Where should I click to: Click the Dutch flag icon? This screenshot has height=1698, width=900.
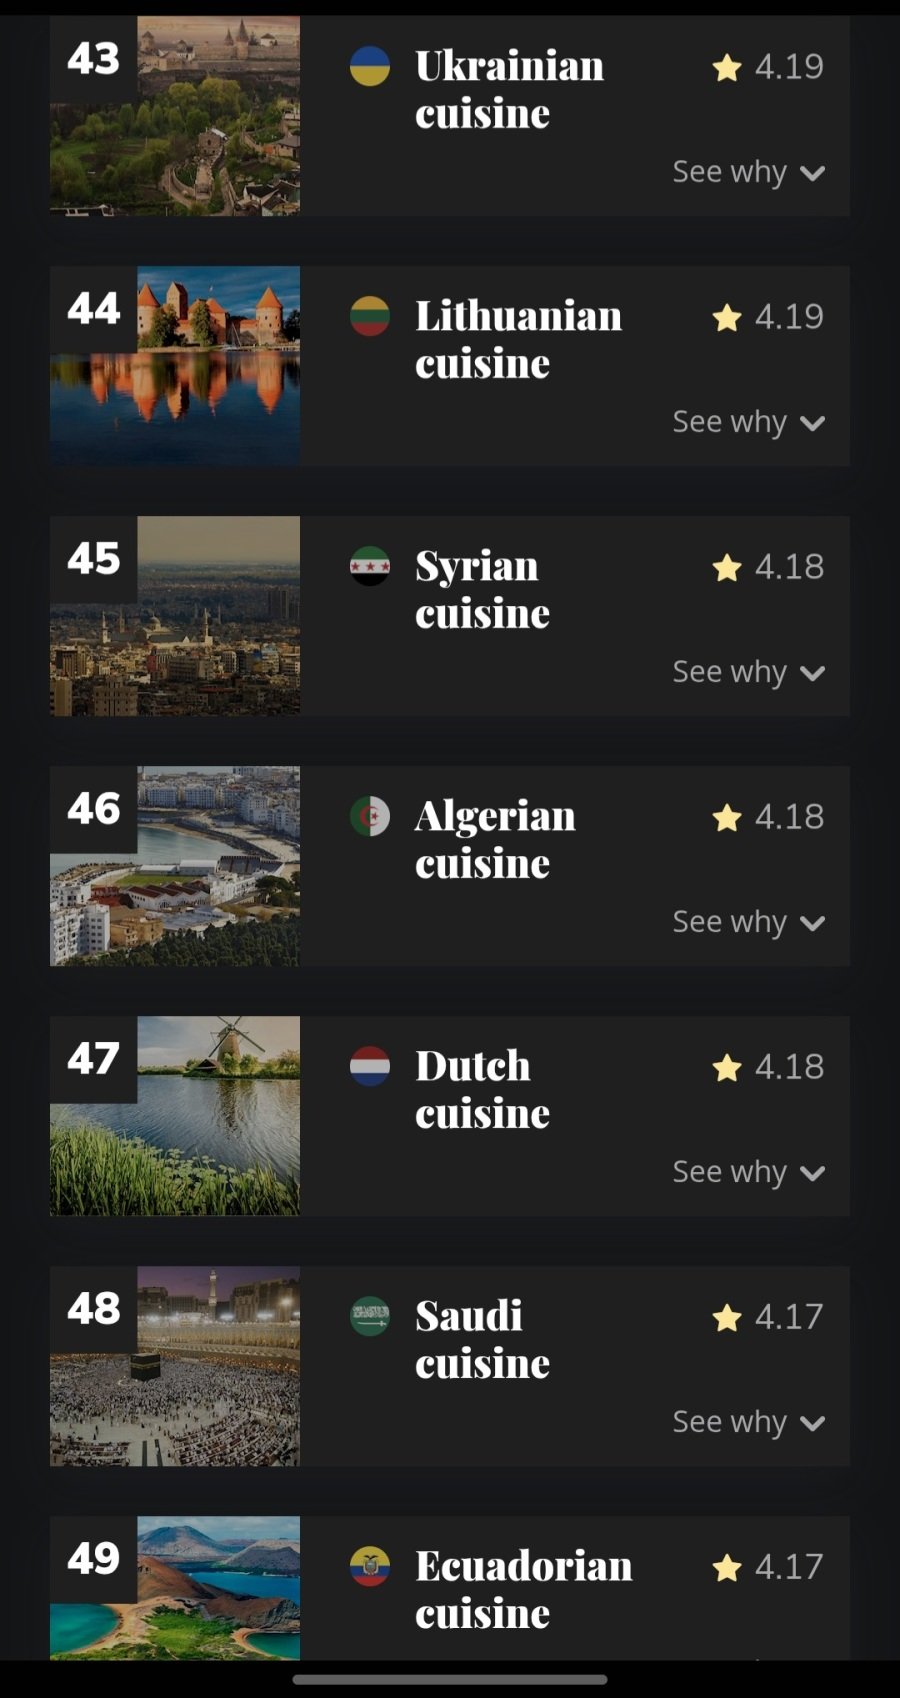[369, 1066]
